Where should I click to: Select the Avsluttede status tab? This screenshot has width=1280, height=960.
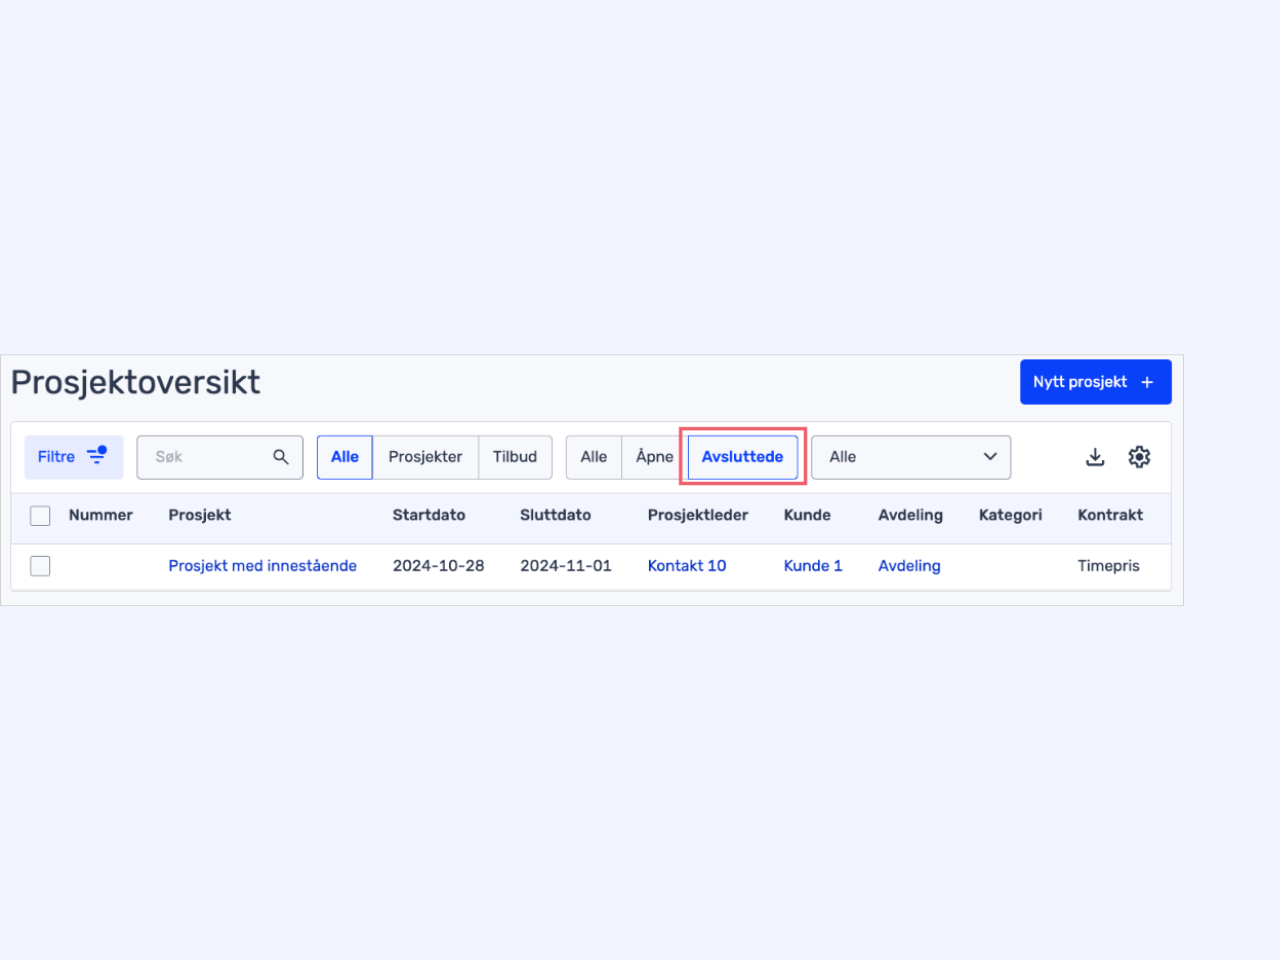pos(742,457)
